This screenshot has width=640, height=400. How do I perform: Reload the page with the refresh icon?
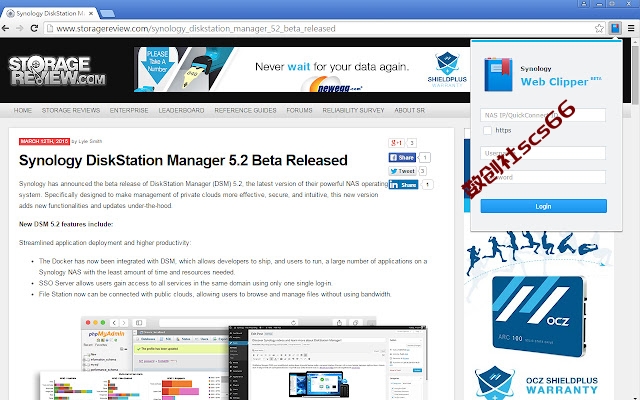tap(34, 28)
